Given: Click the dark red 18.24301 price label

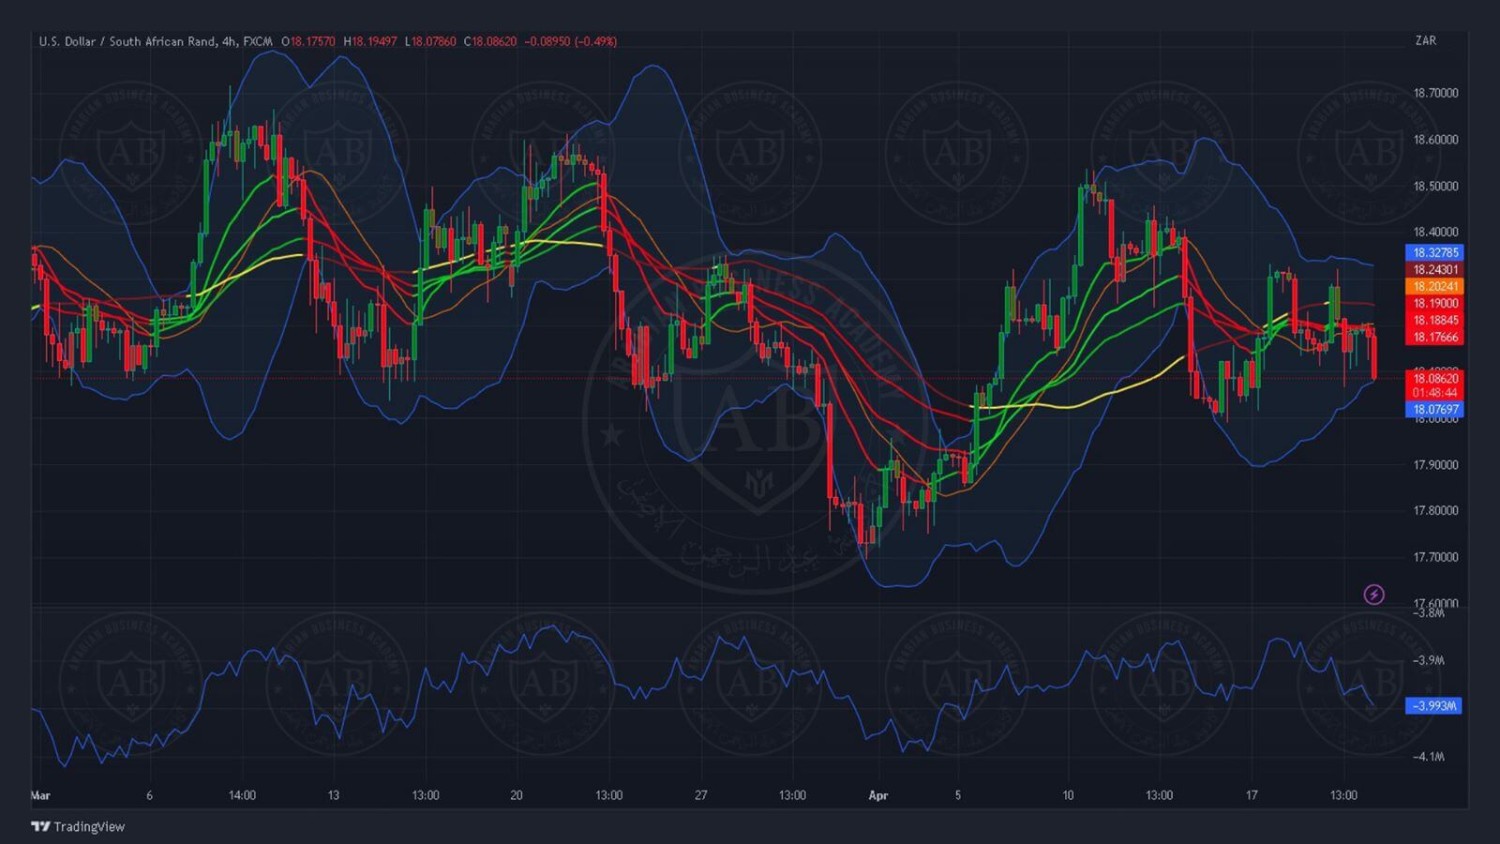Looking at the screenshot, I should pyautogui.click(x=1435, y=270).
